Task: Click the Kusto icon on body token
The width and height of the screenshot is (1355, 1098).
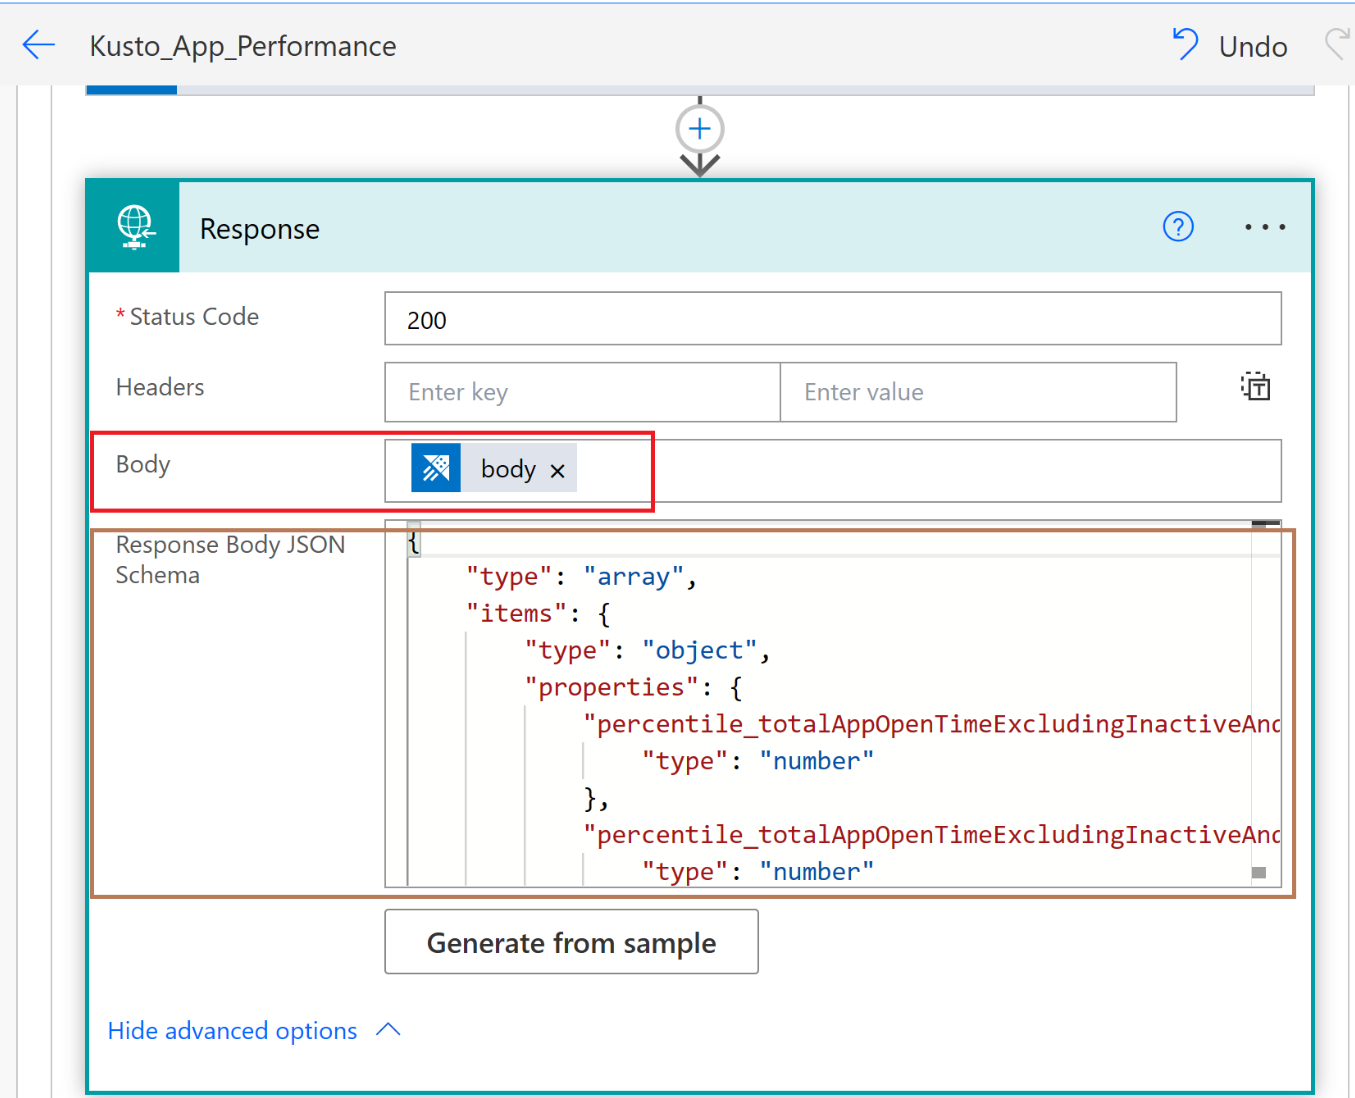Action: pyautogui.click(x=436, y=468)
